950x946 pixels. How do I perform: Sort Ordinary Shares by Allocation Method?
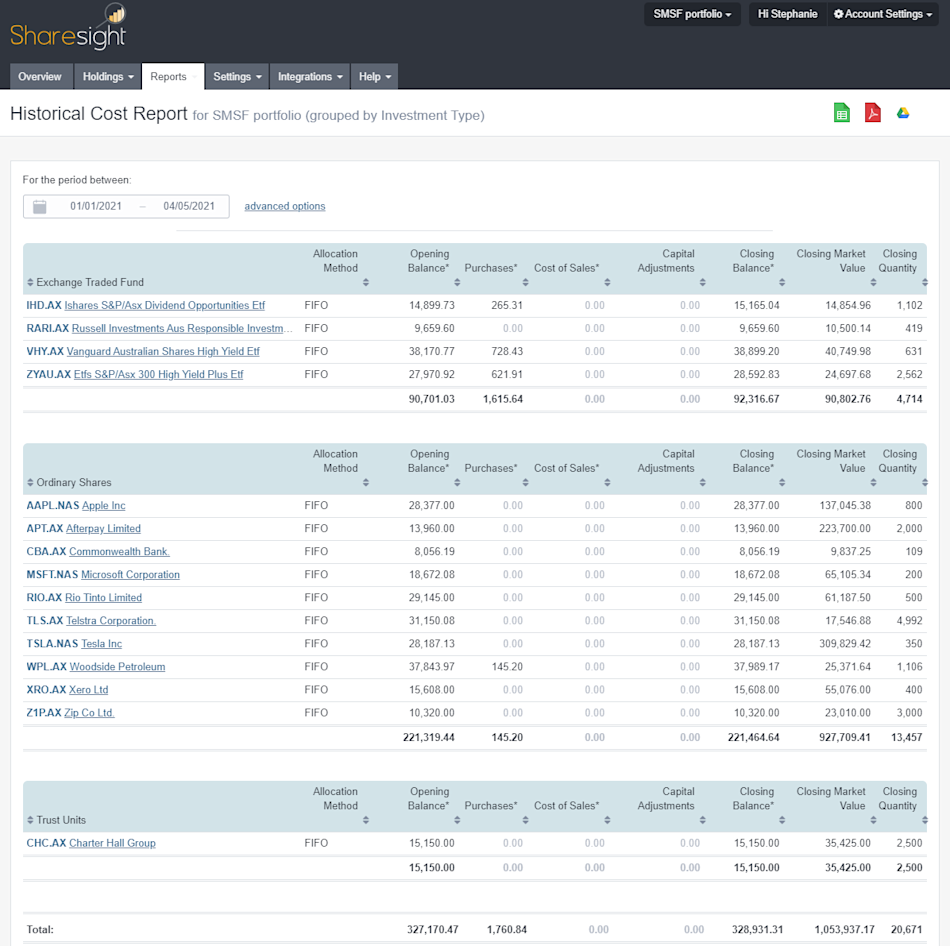(365, 482)
